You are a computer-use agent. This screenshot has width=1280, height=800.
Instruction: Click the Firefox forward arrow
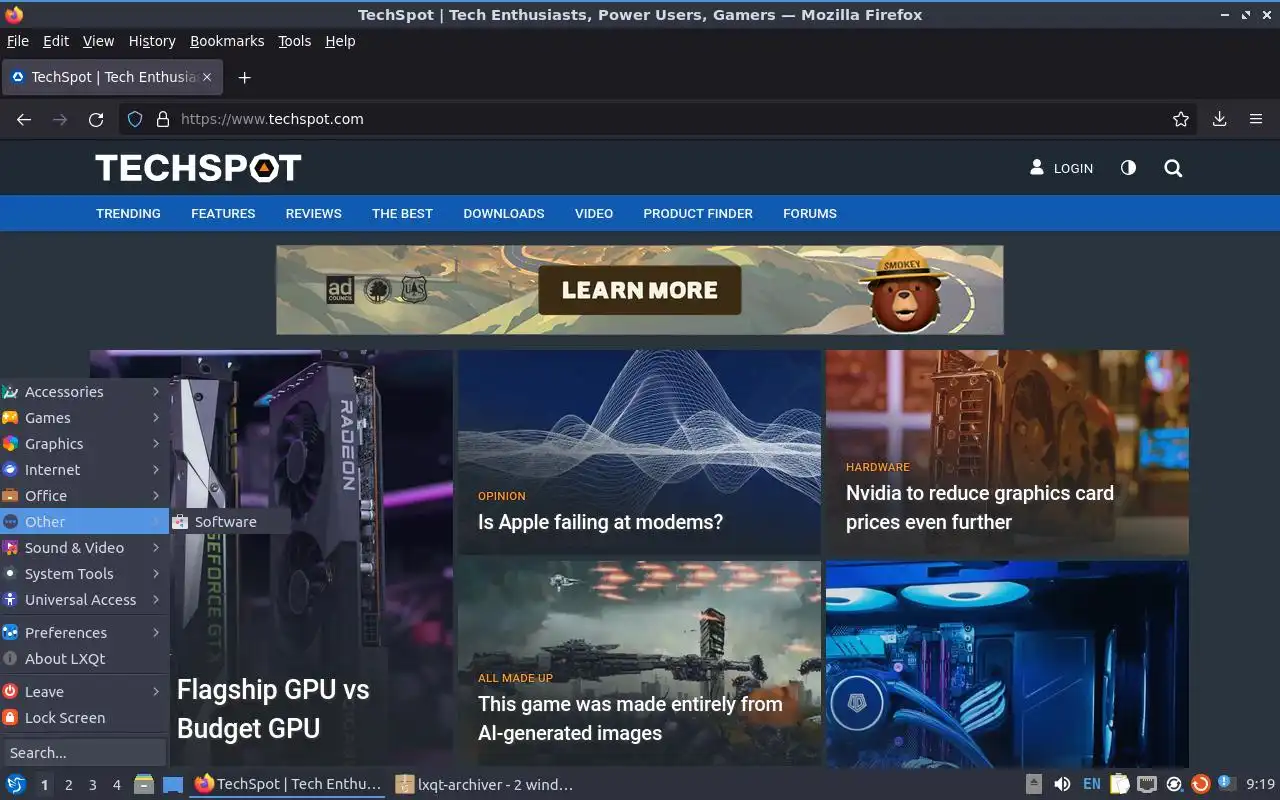point(60,119)
